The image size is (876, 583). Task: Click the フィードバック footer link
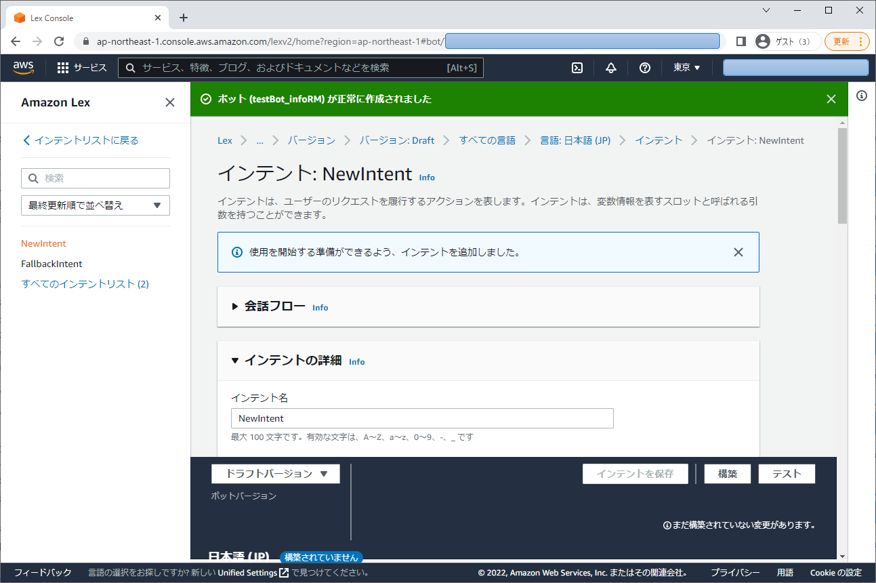coord(42,572)
